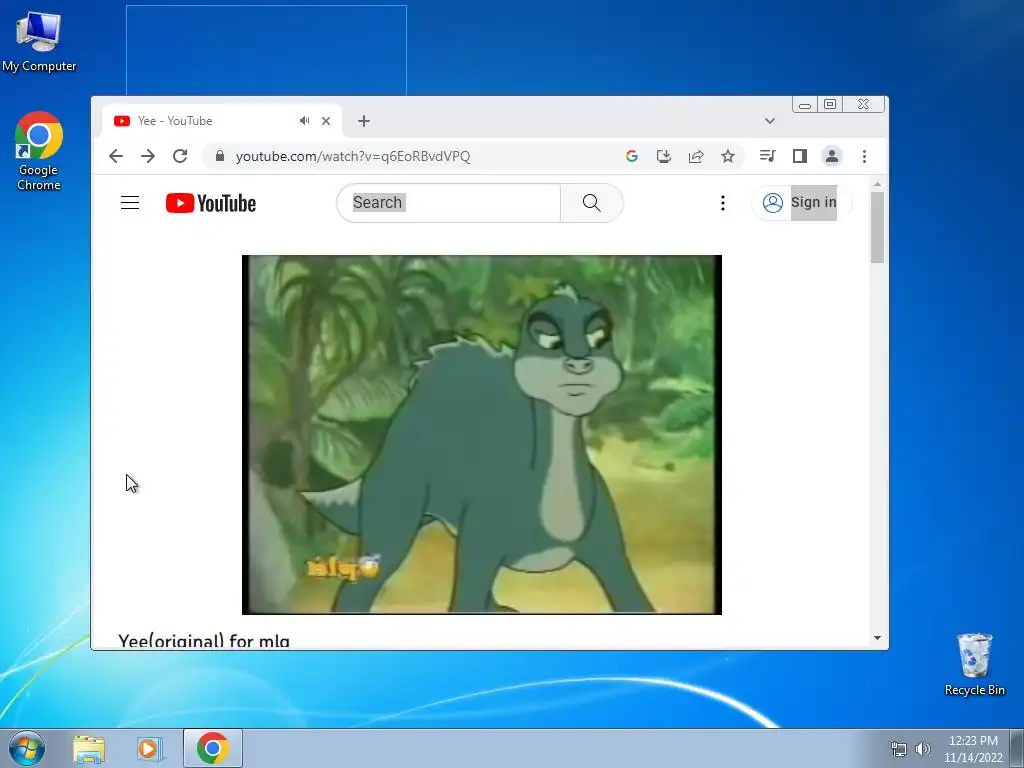This screenshot has height=768, width=1024.
Task: Restore down the Chrome window
Action: coord(830,104)
